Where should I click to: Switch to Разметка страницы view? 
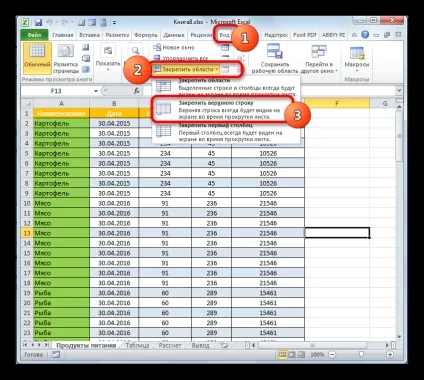coord(66,59)
